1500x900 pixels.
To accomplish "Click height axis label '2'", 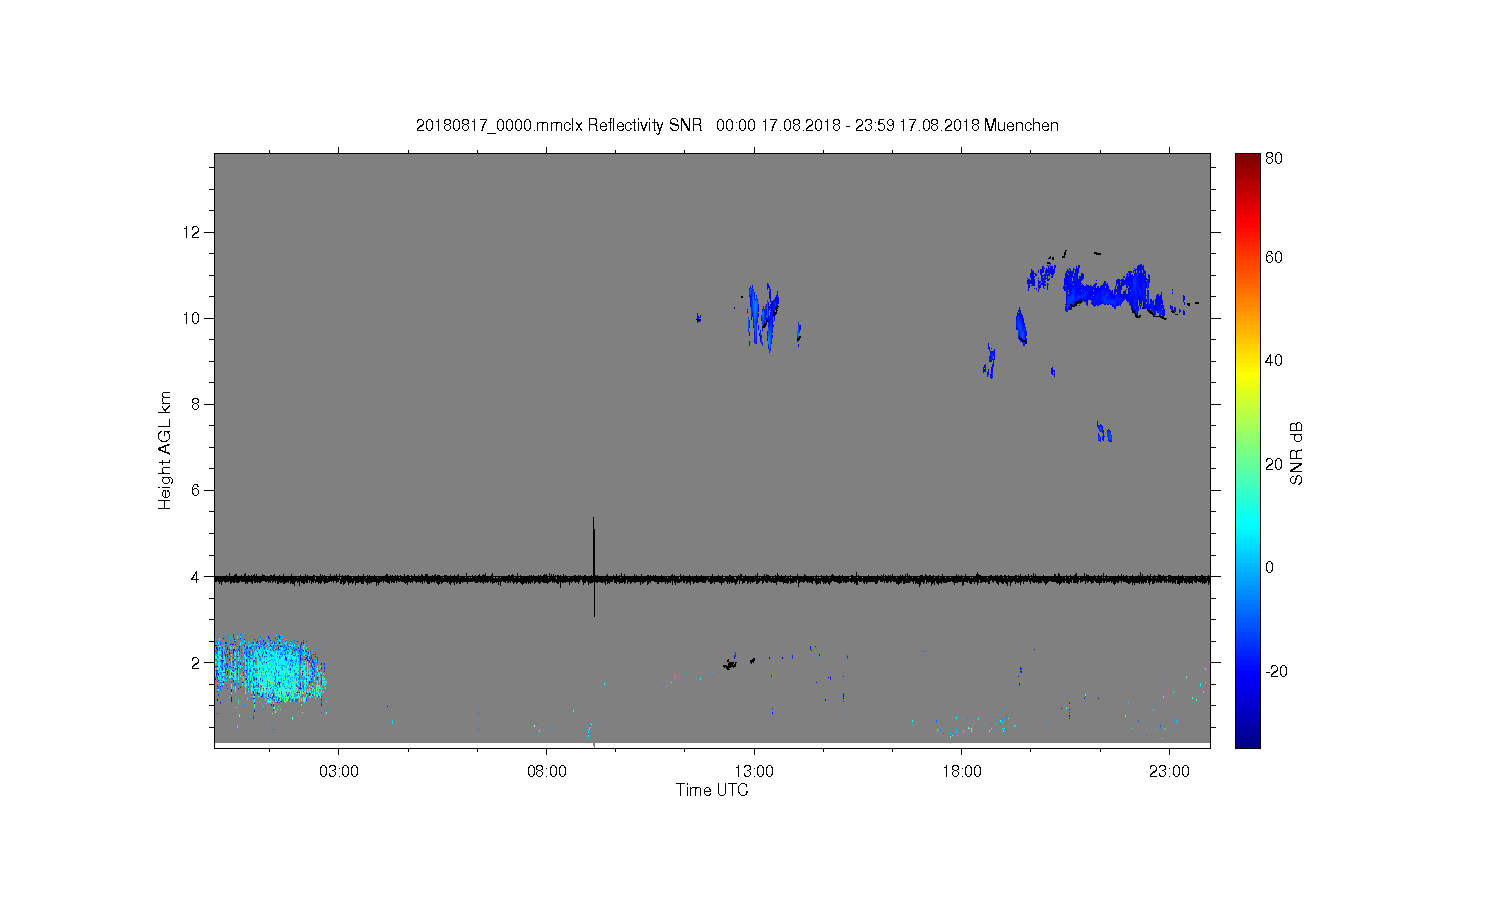I will [x=196, y=662].
